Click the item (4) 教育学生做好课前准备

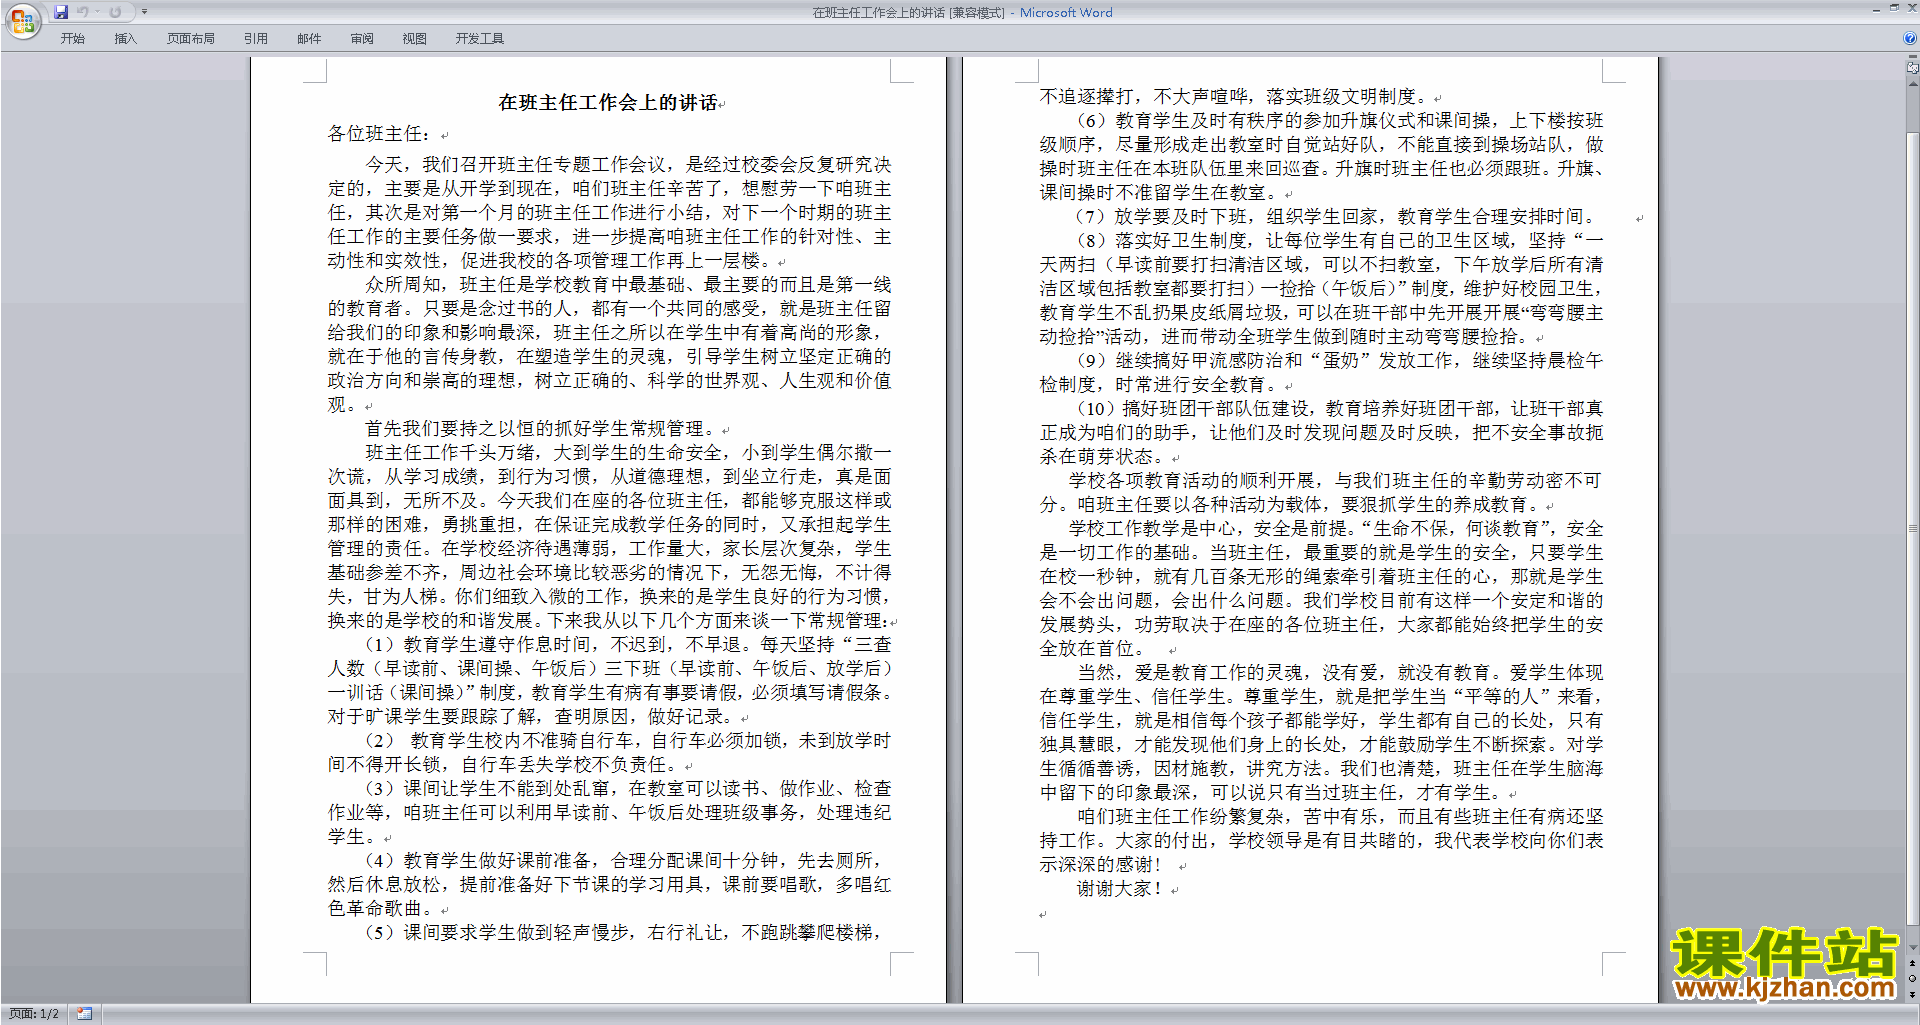[x=609, y=885]
